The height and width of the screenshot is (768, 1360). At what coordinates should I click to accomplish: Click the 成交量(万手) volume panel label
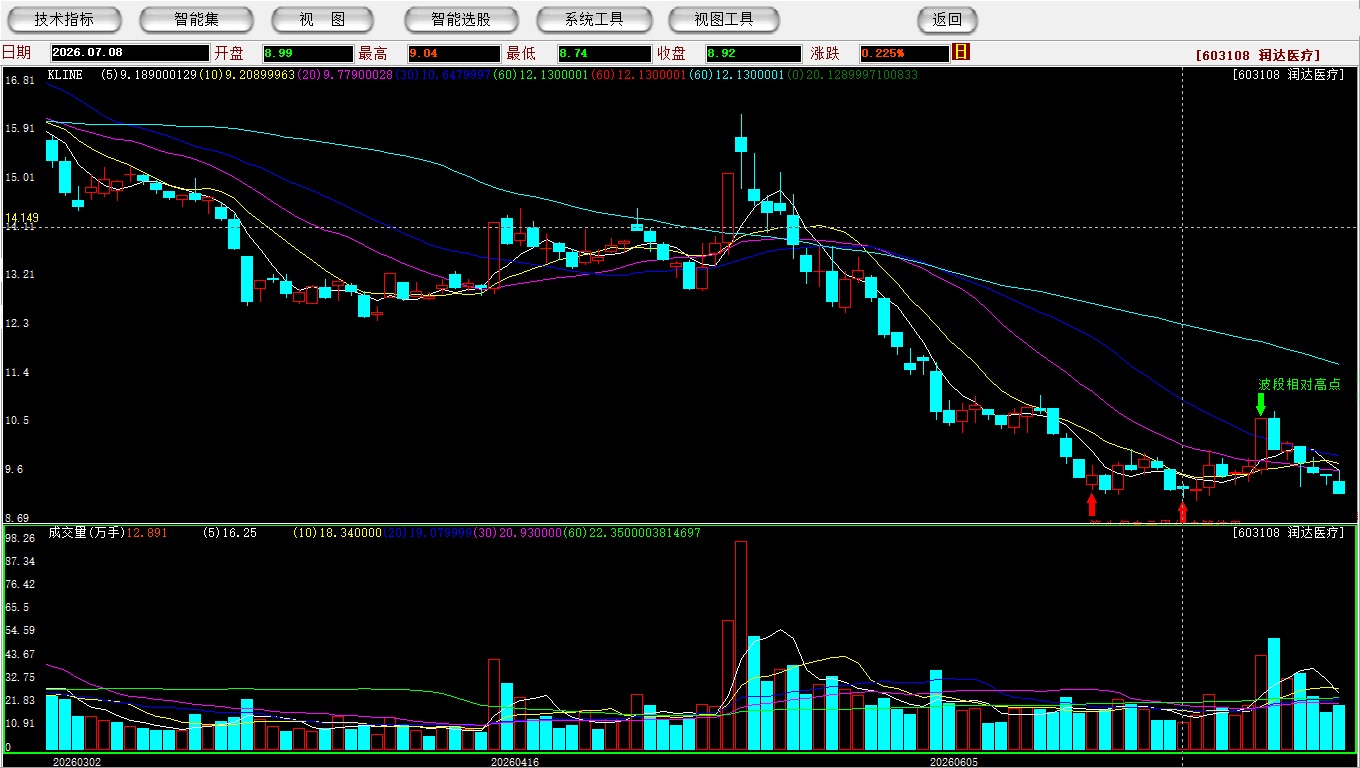[86, 533]
